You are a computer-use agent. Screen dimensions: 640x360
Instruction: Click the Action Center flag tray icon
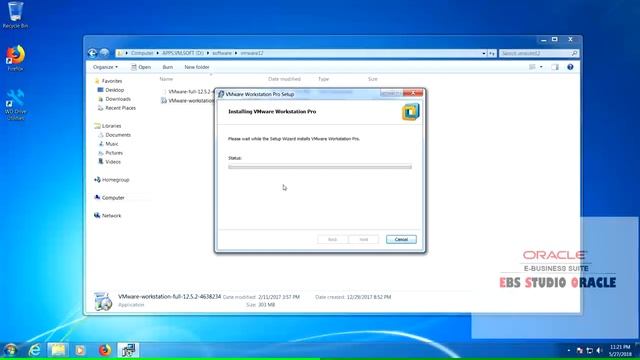[580, 350]
